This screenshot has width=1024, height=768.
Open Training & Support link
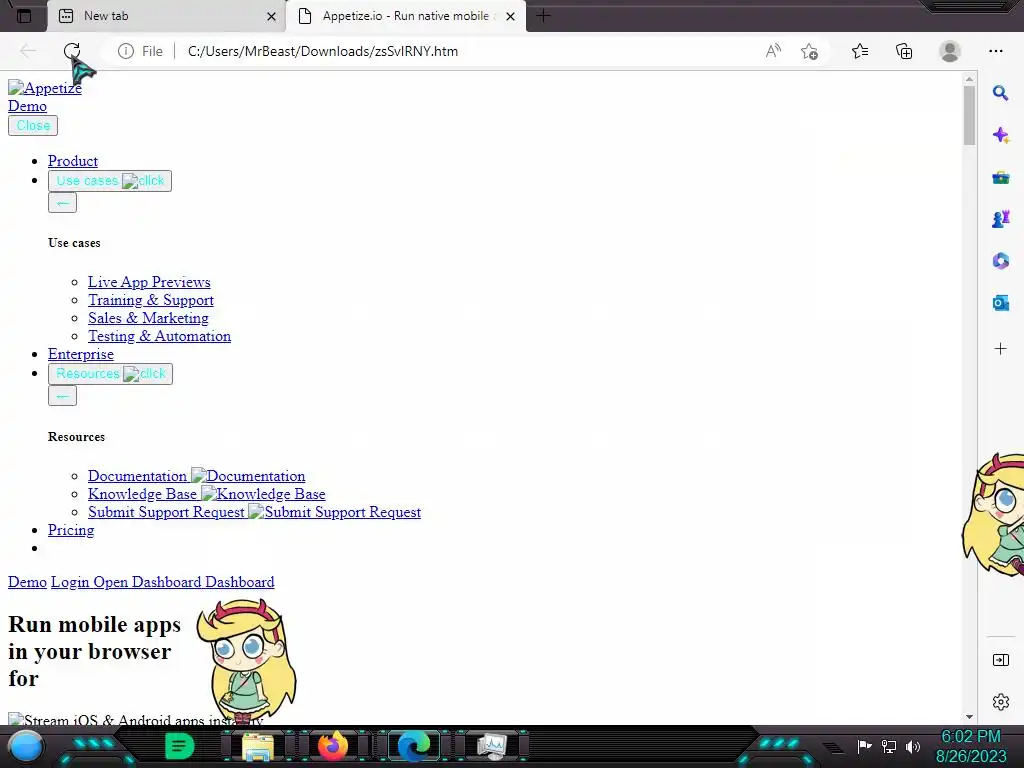tap(151, 300)
